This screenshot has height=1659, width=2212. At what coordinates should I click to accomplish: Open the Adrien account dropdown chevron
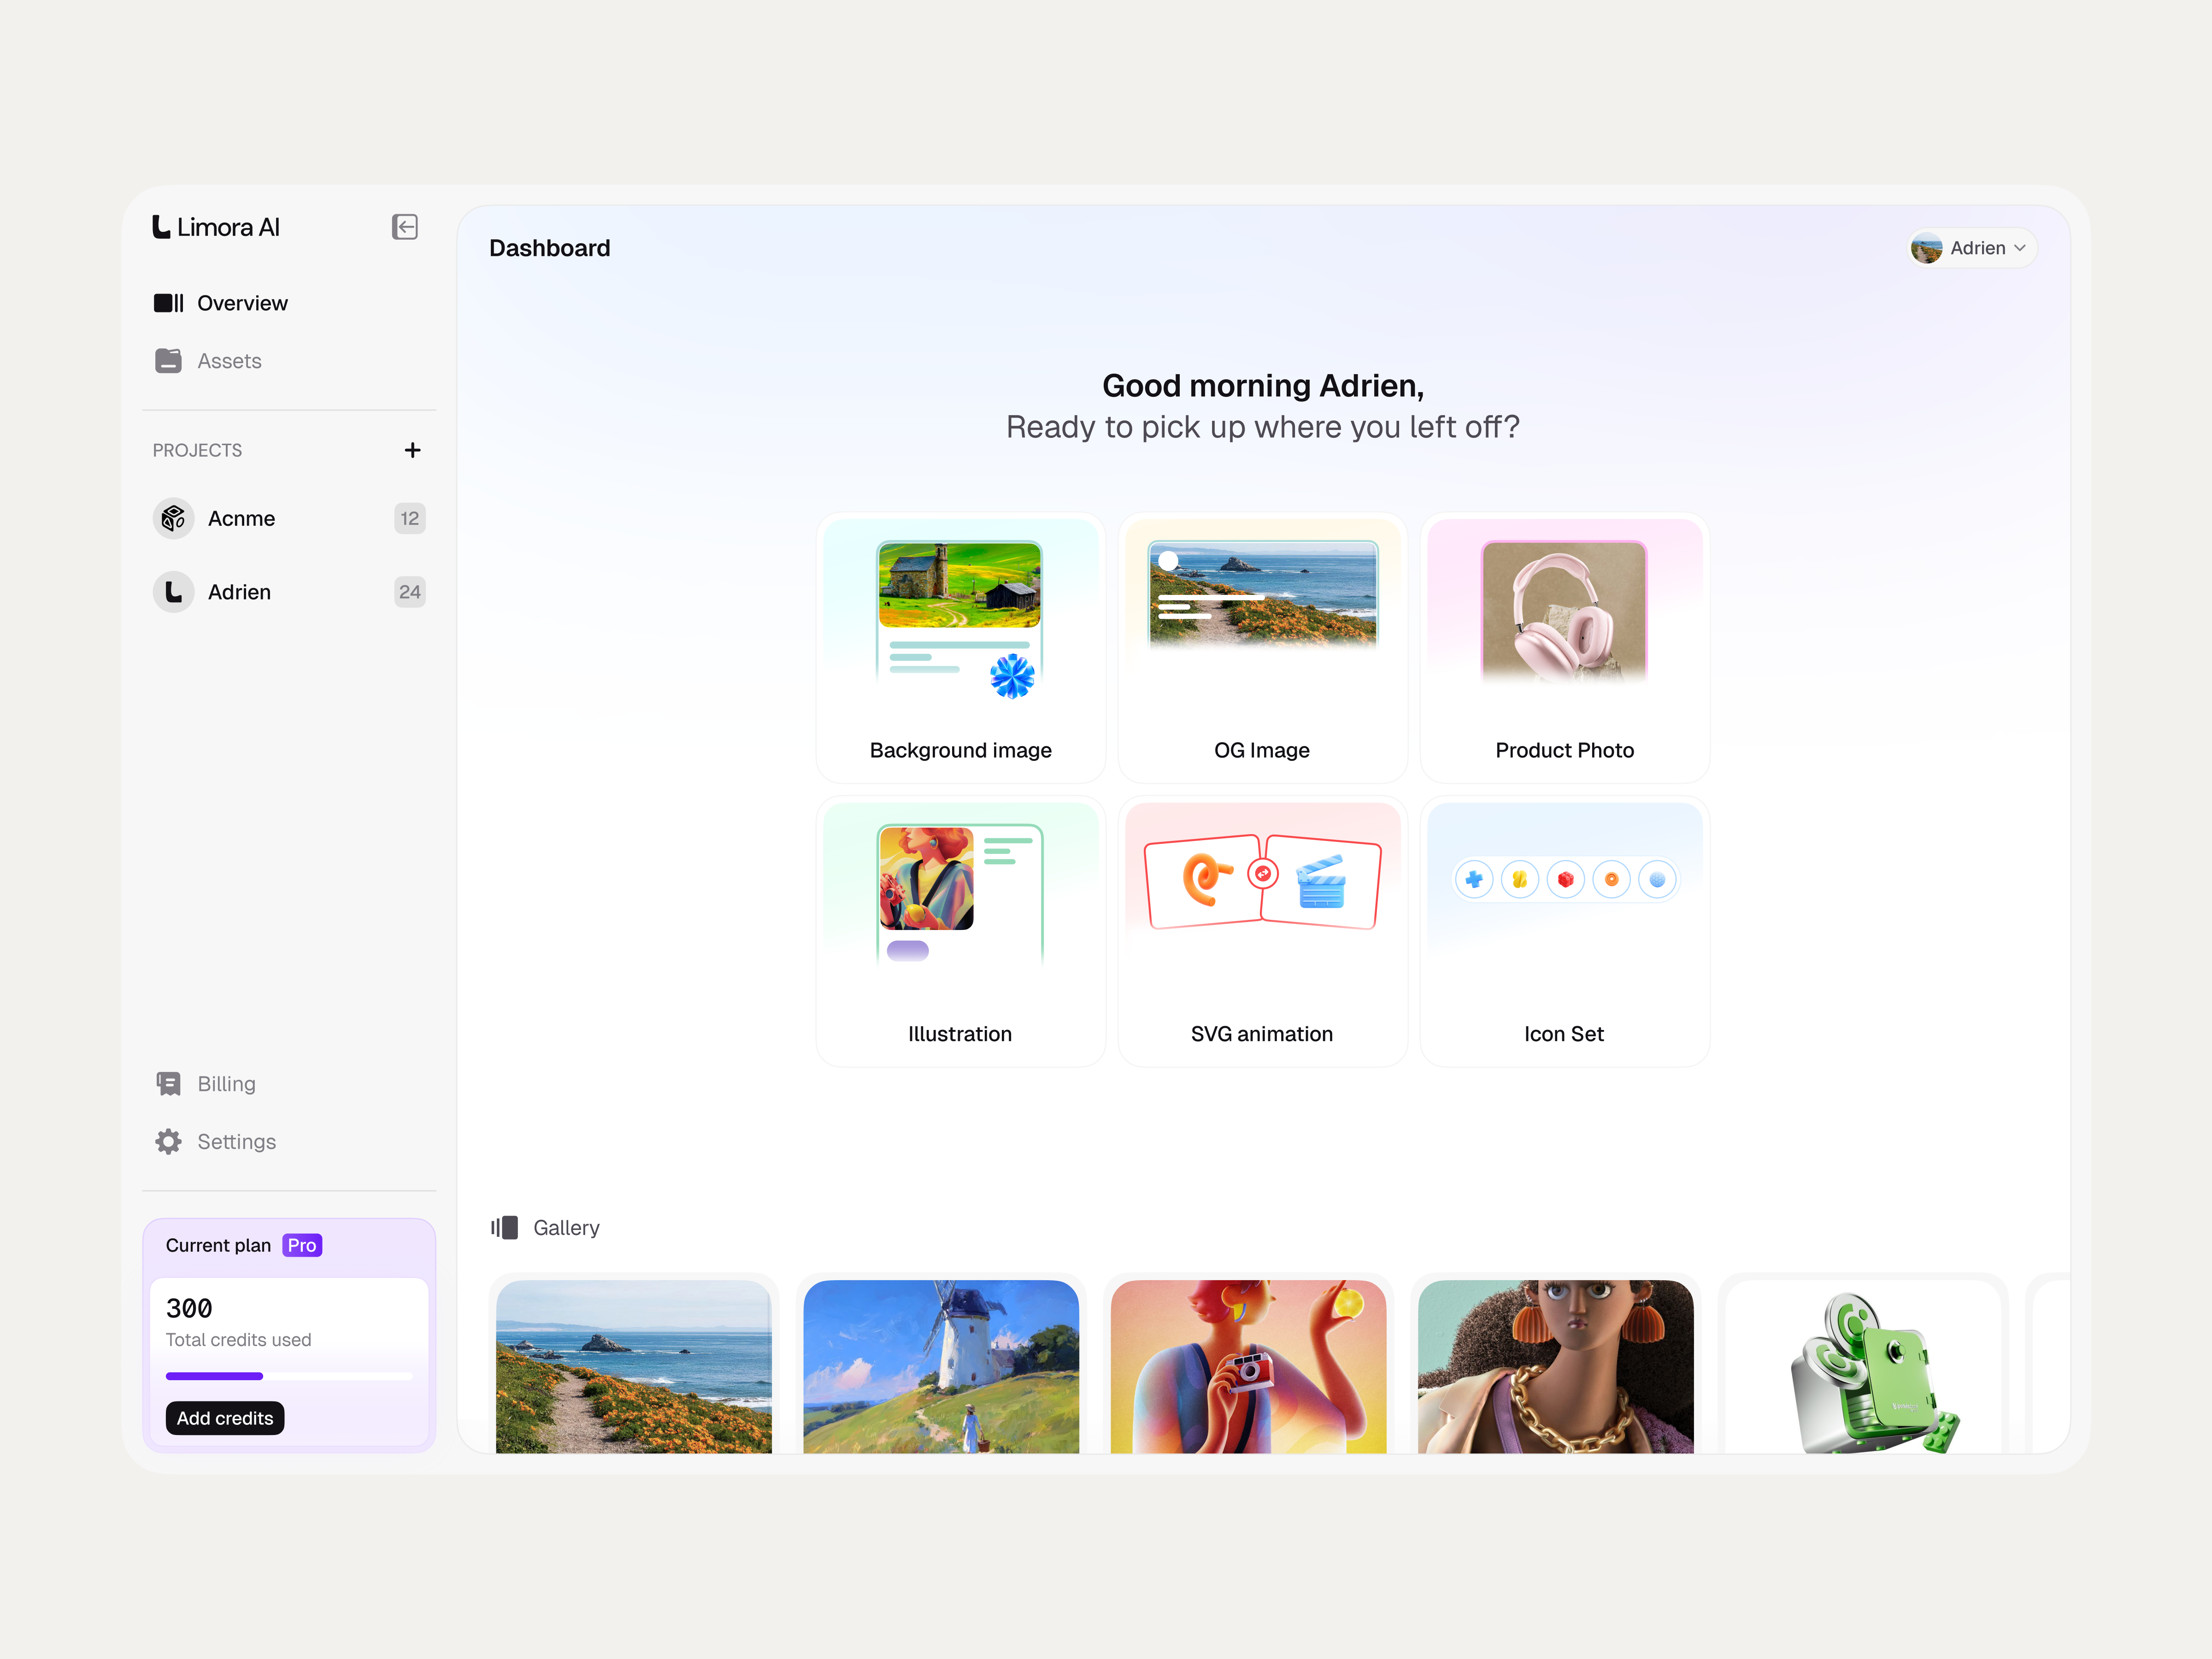2020,248
